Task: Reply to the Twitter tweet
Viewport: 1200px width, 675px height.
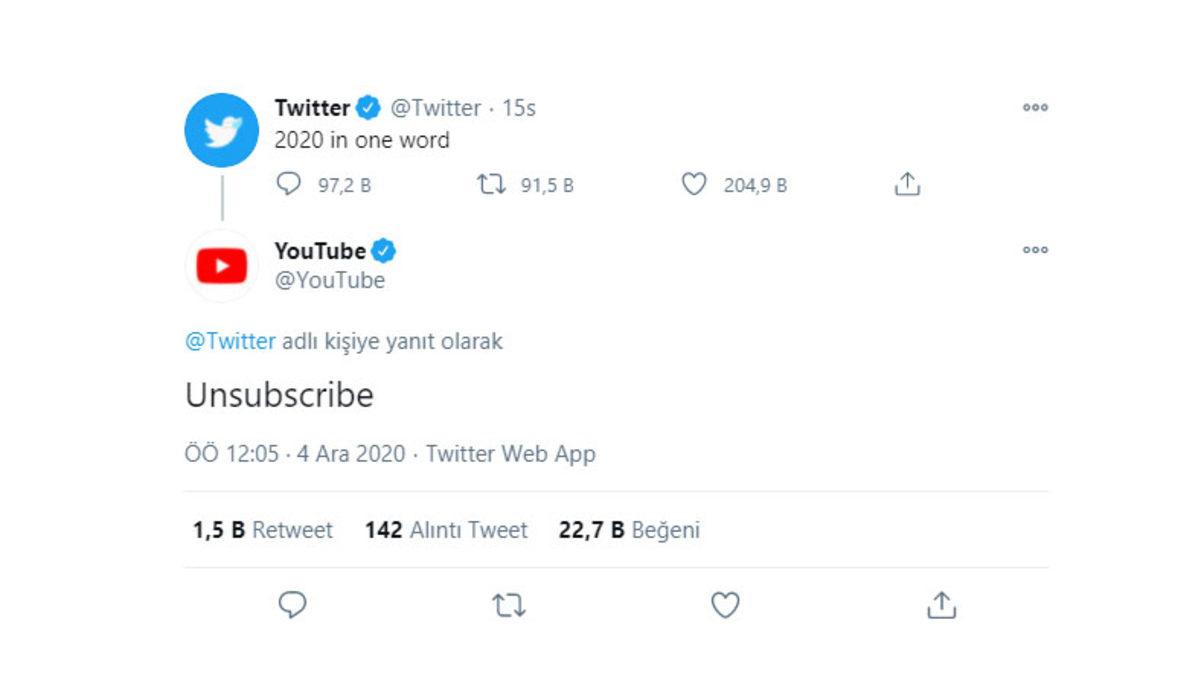Action: tap(291, 184)
